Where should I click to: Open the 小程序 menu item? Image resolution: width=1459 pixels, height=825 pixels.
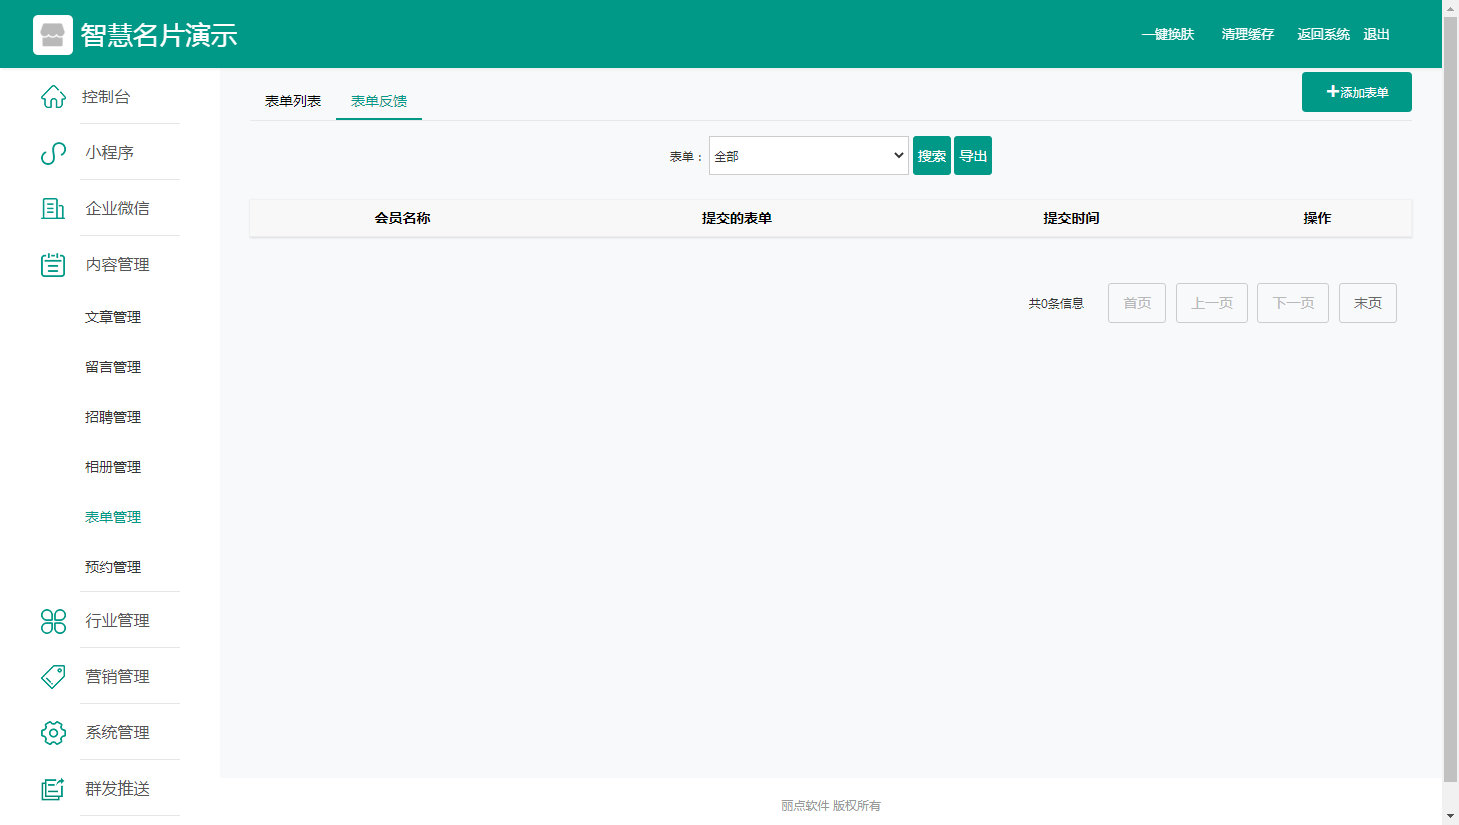[109, 153]
